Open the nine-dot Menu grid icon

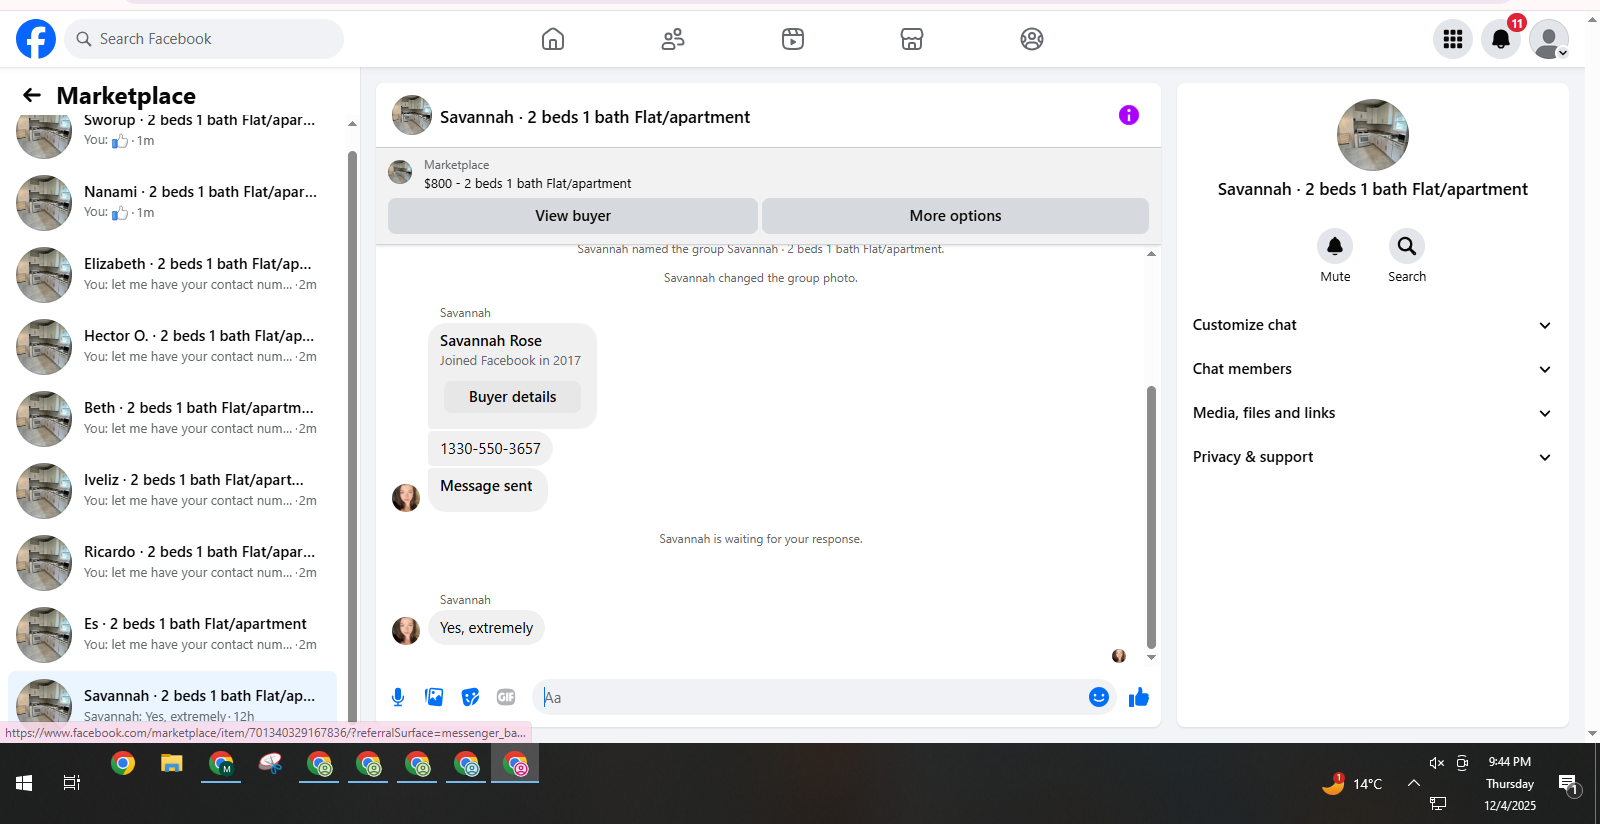coord(1453,39)
